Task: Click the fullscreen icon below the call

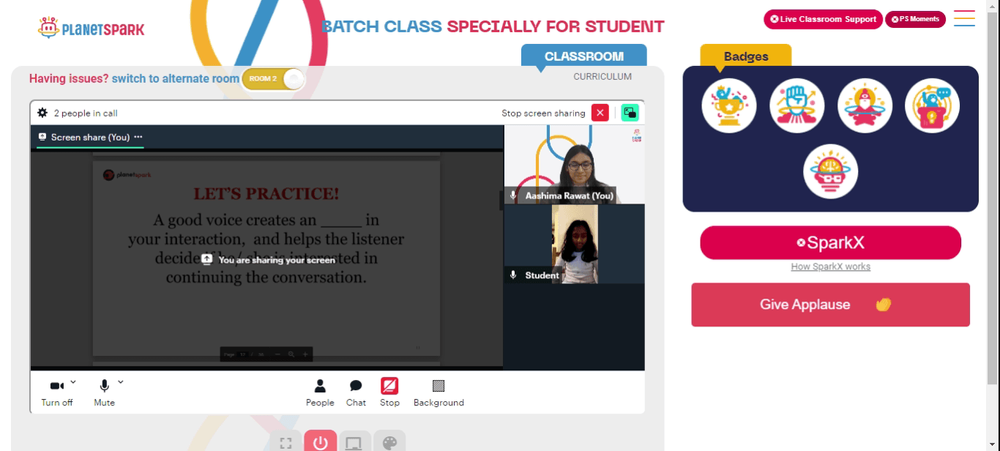Action: pos(286,443)
